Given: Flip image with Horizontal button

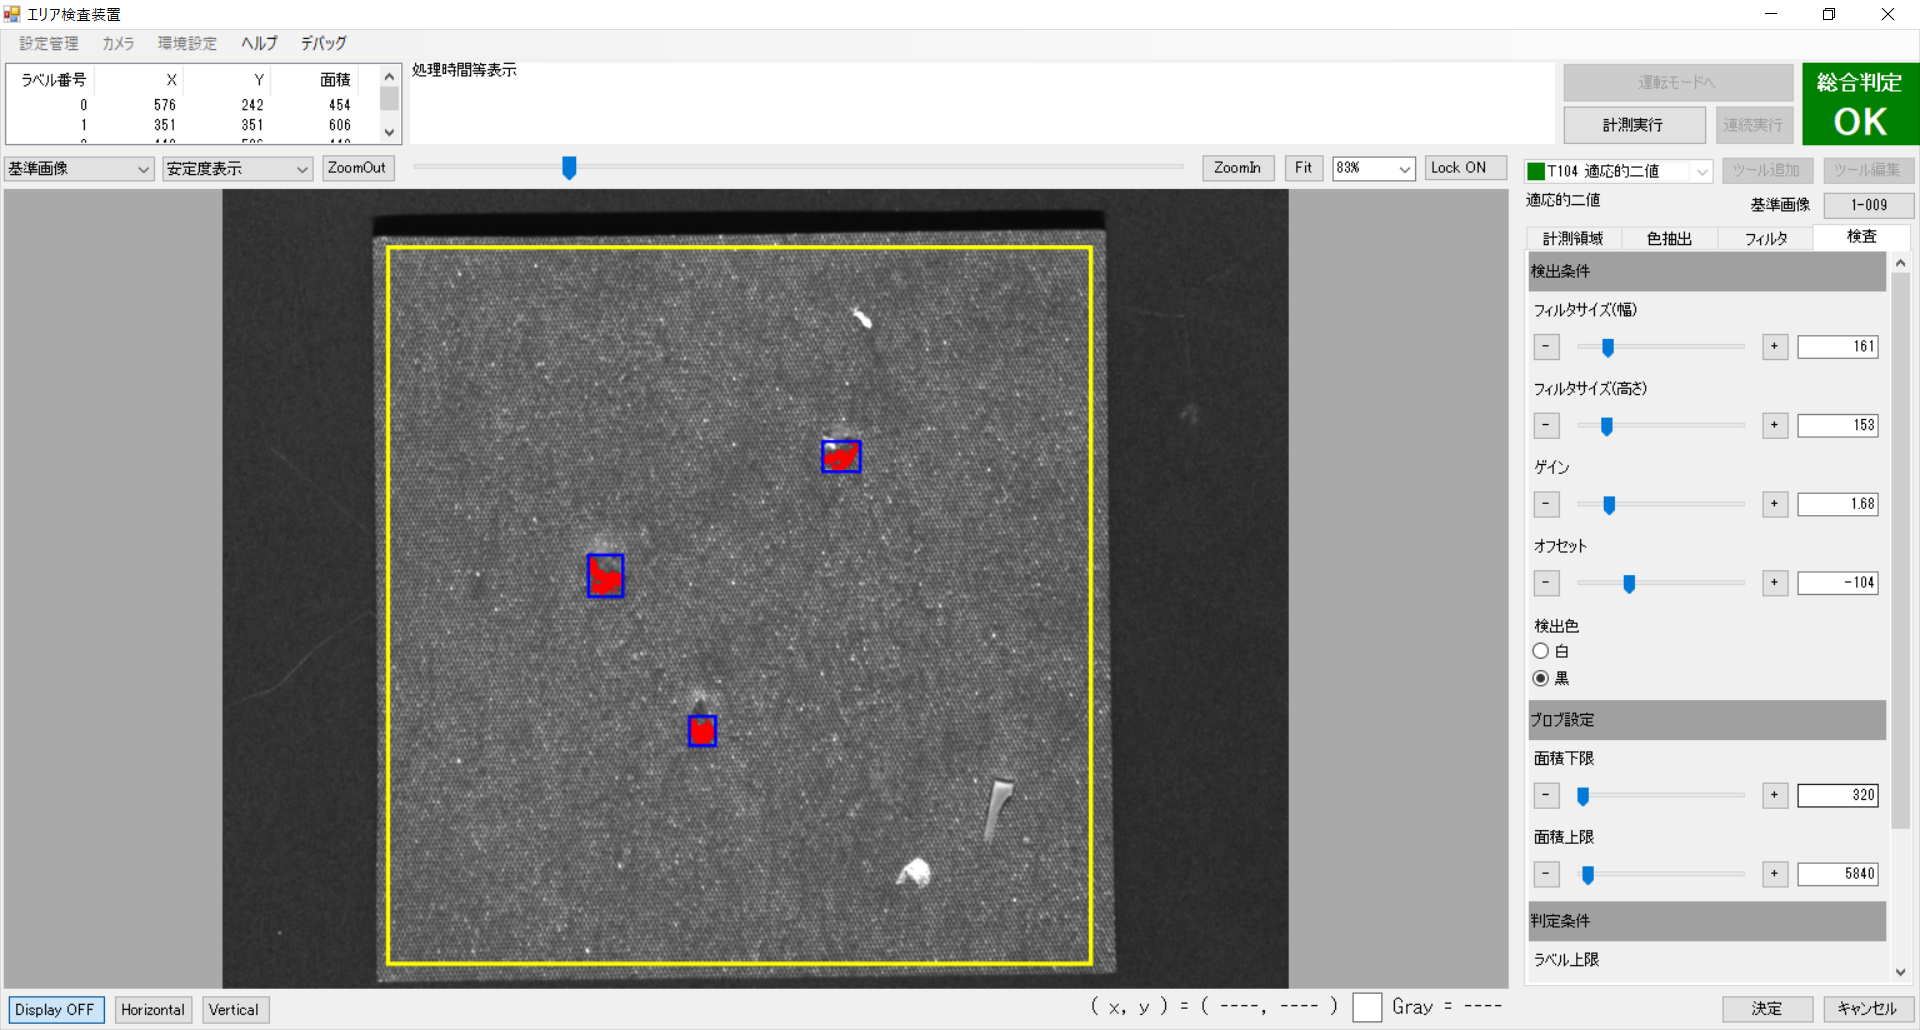Looking at the screenshot, I should (153, 1010).
